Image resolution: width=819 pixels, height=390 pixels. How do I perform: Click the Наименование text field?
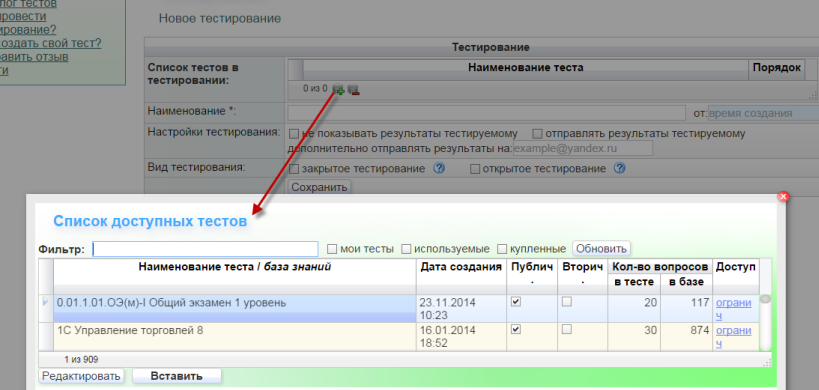pyautogui.click(x=486, y=113)
